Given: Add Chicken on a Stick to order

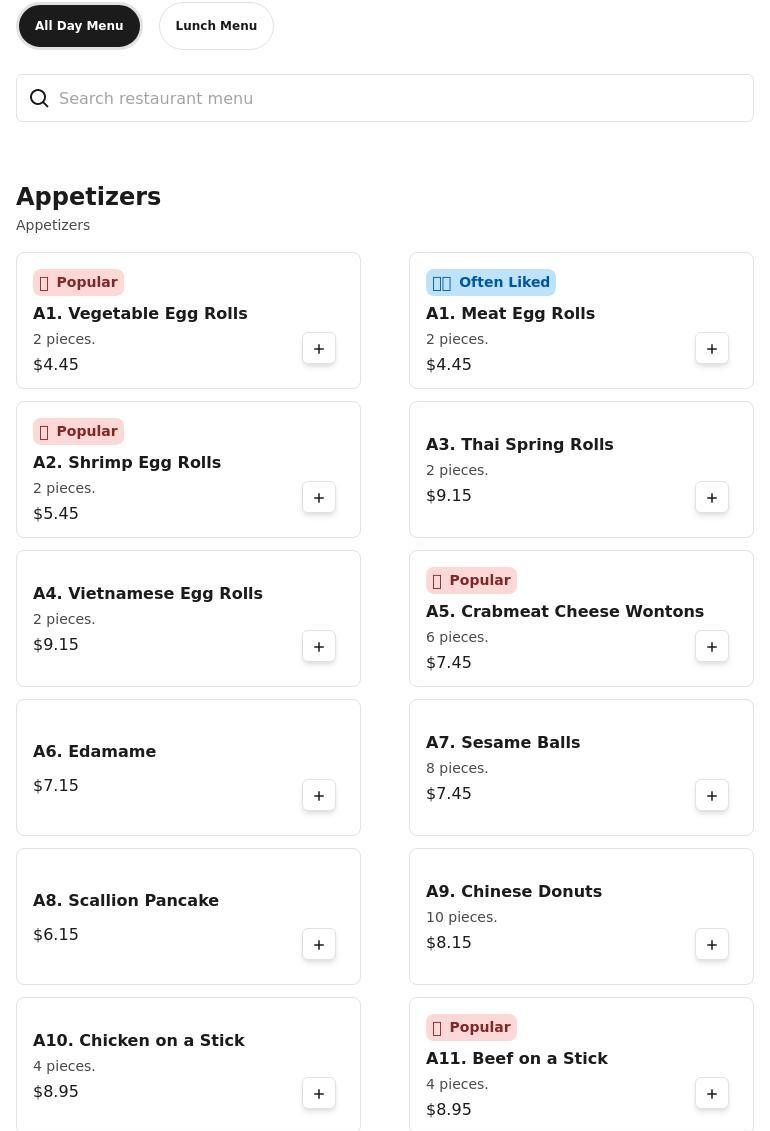Looking at the screenshot, I should pyautogui.click(x=319, y=1094).
